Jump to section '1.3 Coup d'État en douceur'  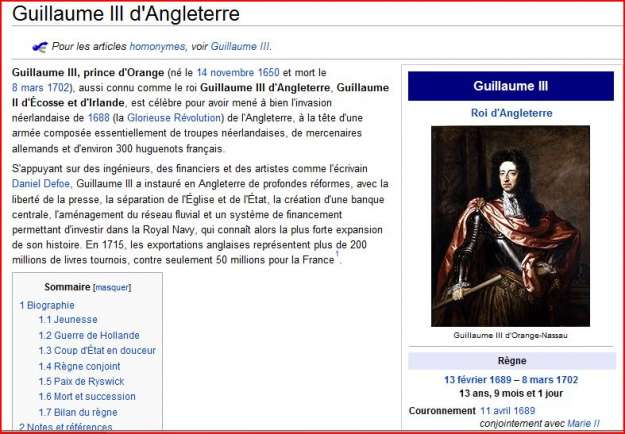97,351
